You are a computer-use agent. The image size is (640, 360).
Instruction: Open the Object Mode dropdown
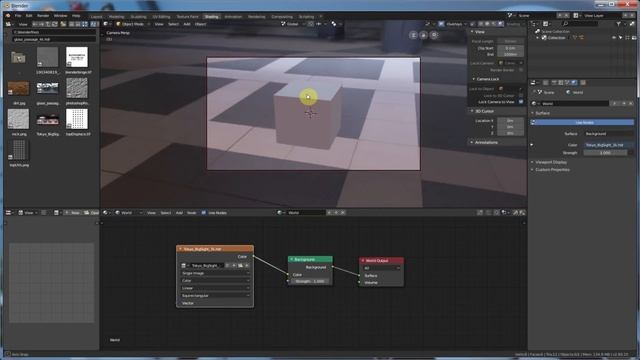[133, 24]
